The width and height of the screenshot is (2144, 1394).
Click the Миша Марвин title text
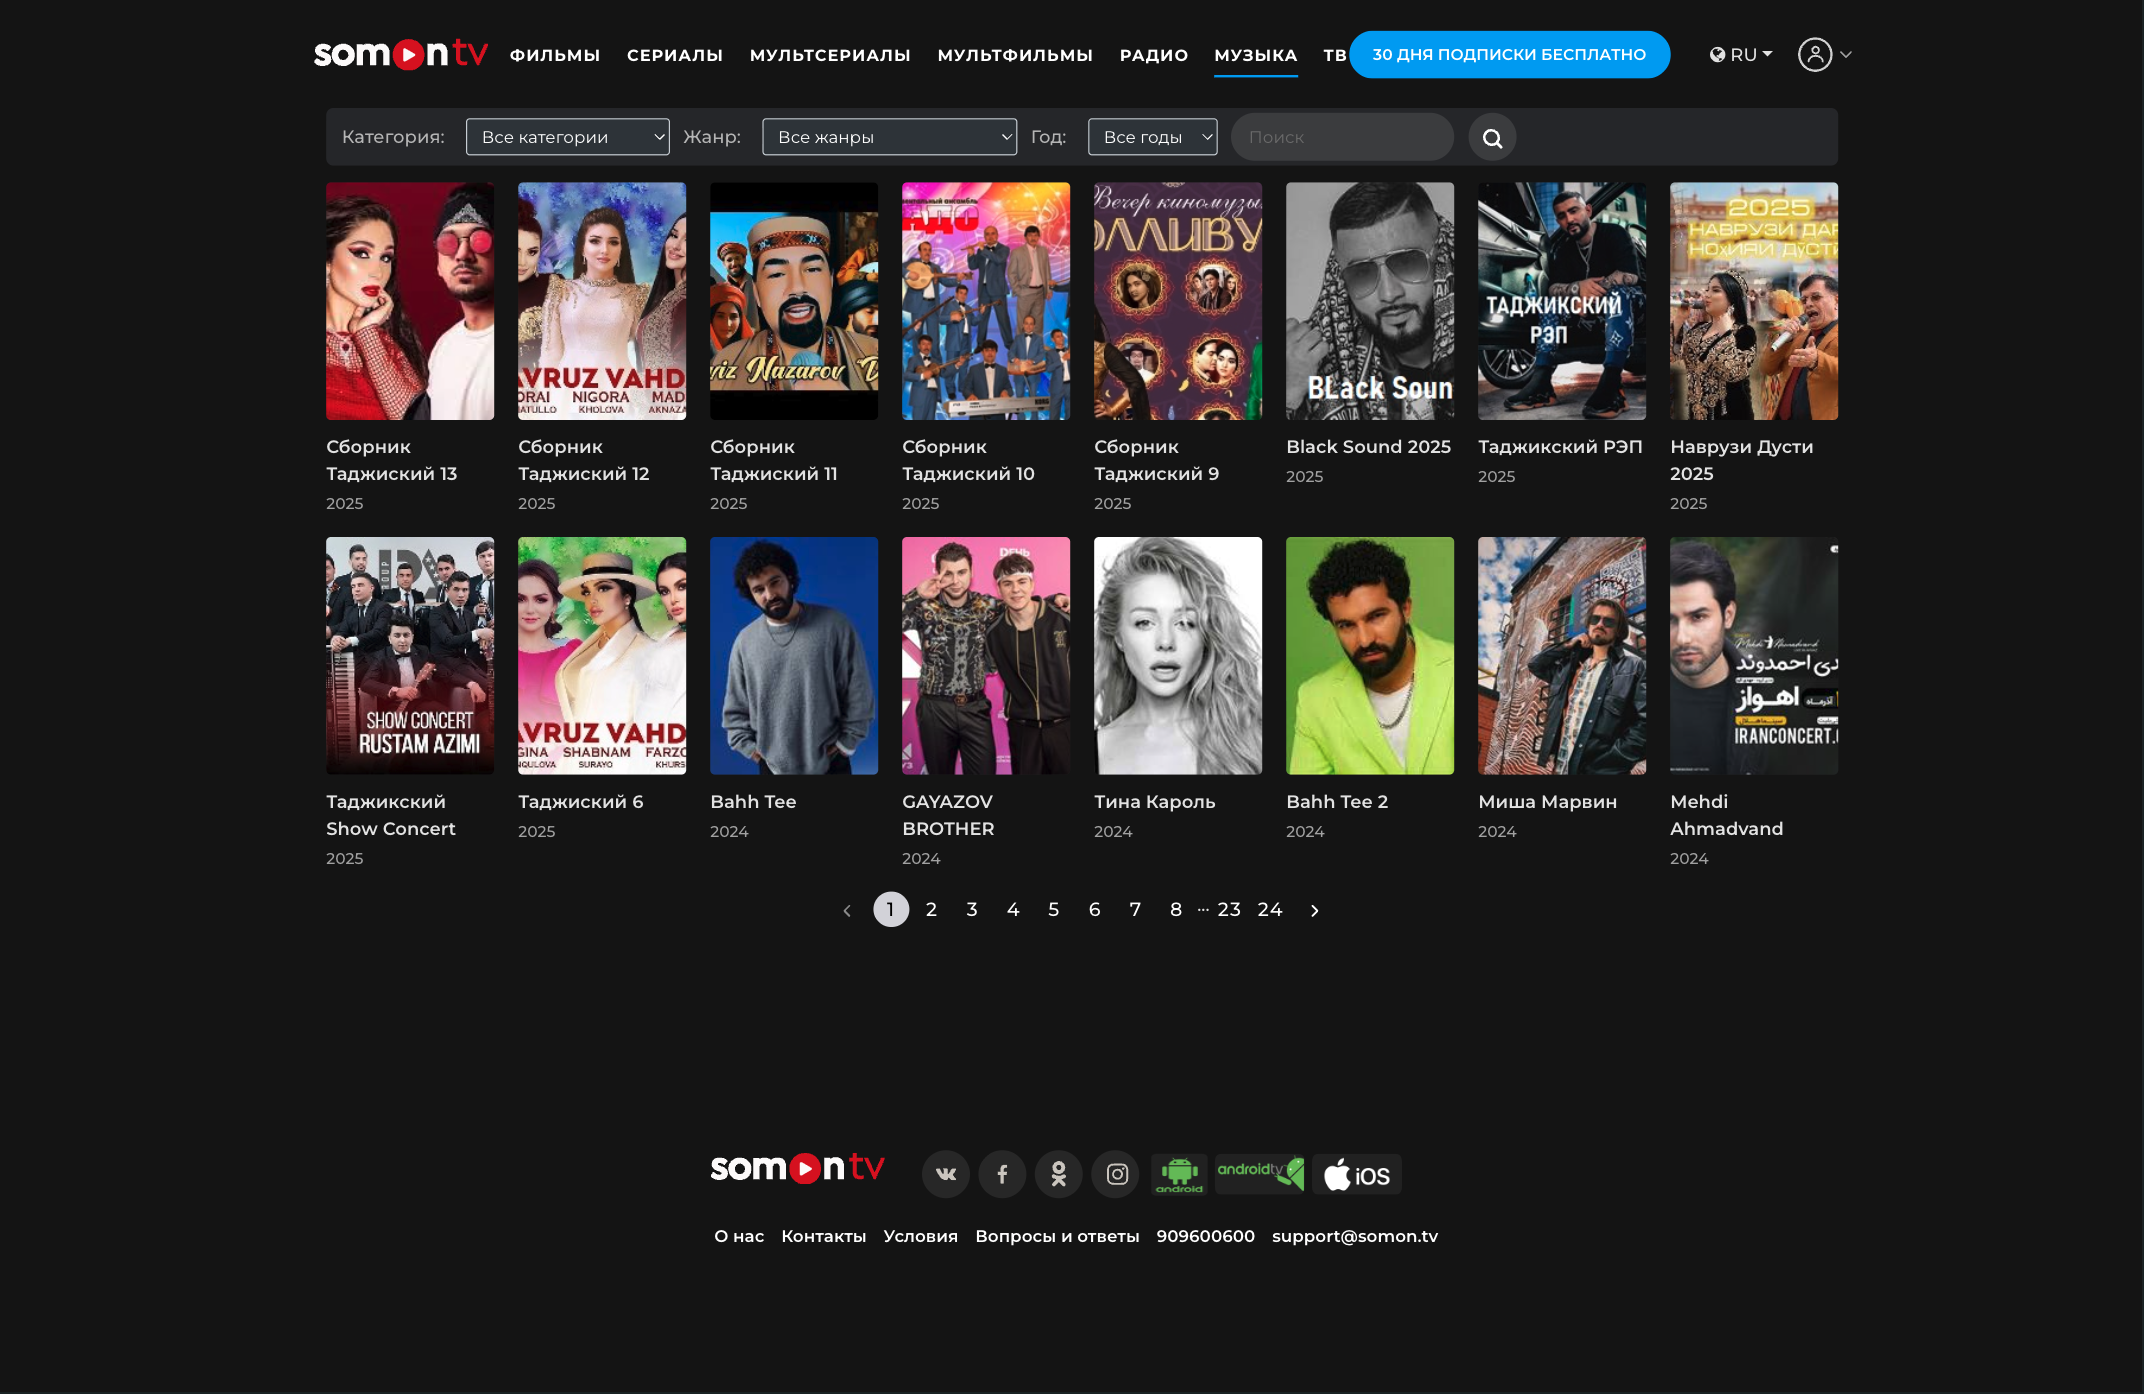pos(1547,802)
